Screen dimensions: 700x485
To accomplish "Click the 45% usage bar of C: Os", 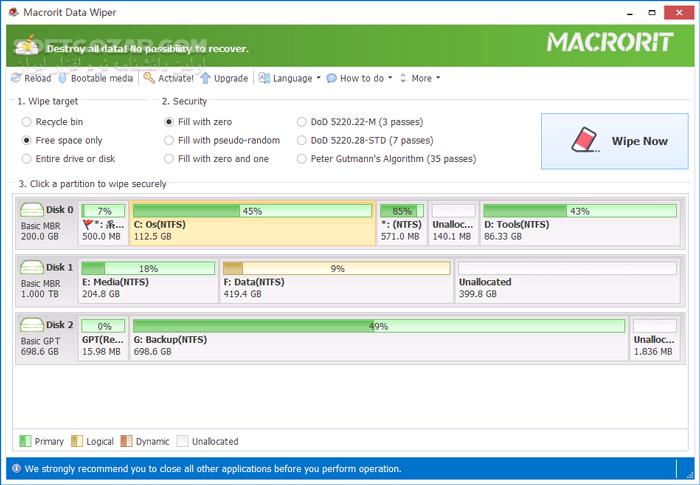I will tap(252, 211).
